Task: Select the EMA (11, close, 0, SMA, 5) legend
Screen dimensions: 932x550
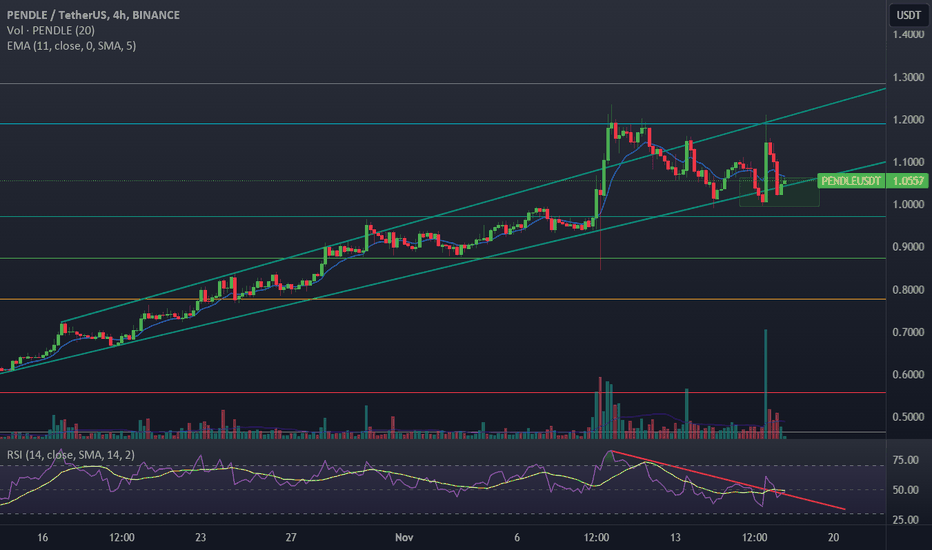Action: 71,46
